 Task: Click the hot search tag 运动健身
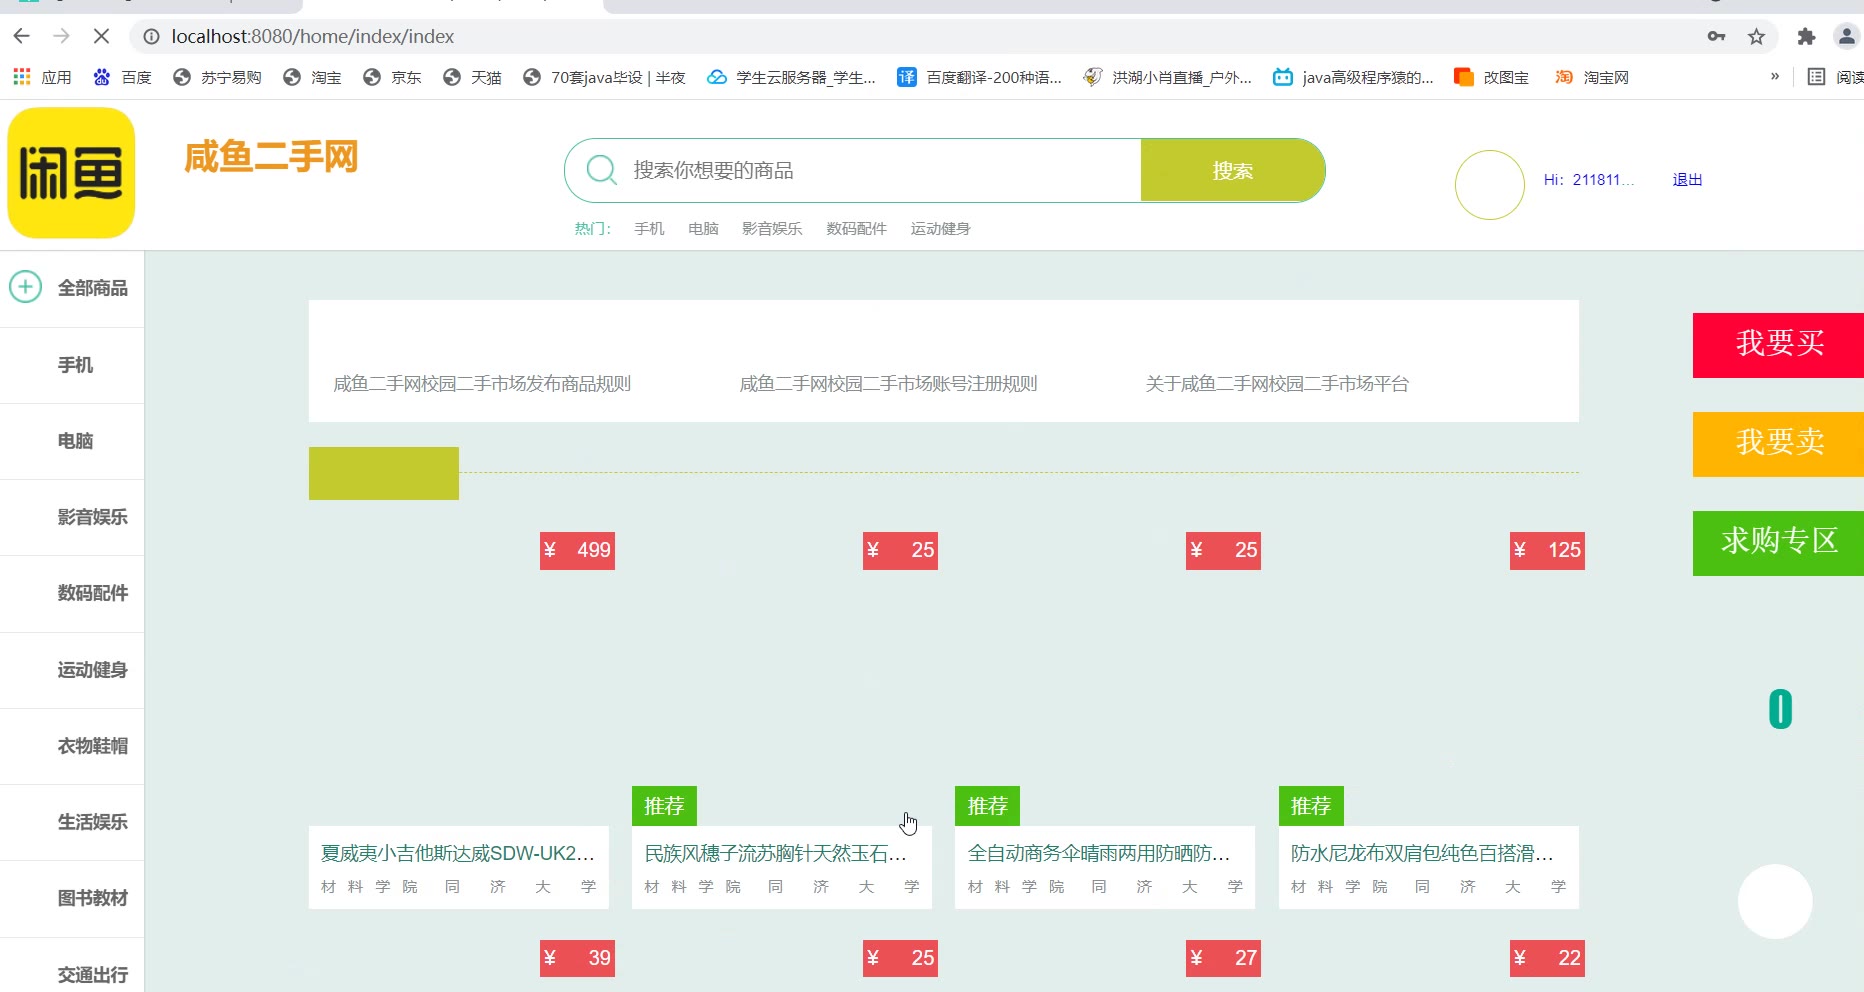[x=940, y=229]
